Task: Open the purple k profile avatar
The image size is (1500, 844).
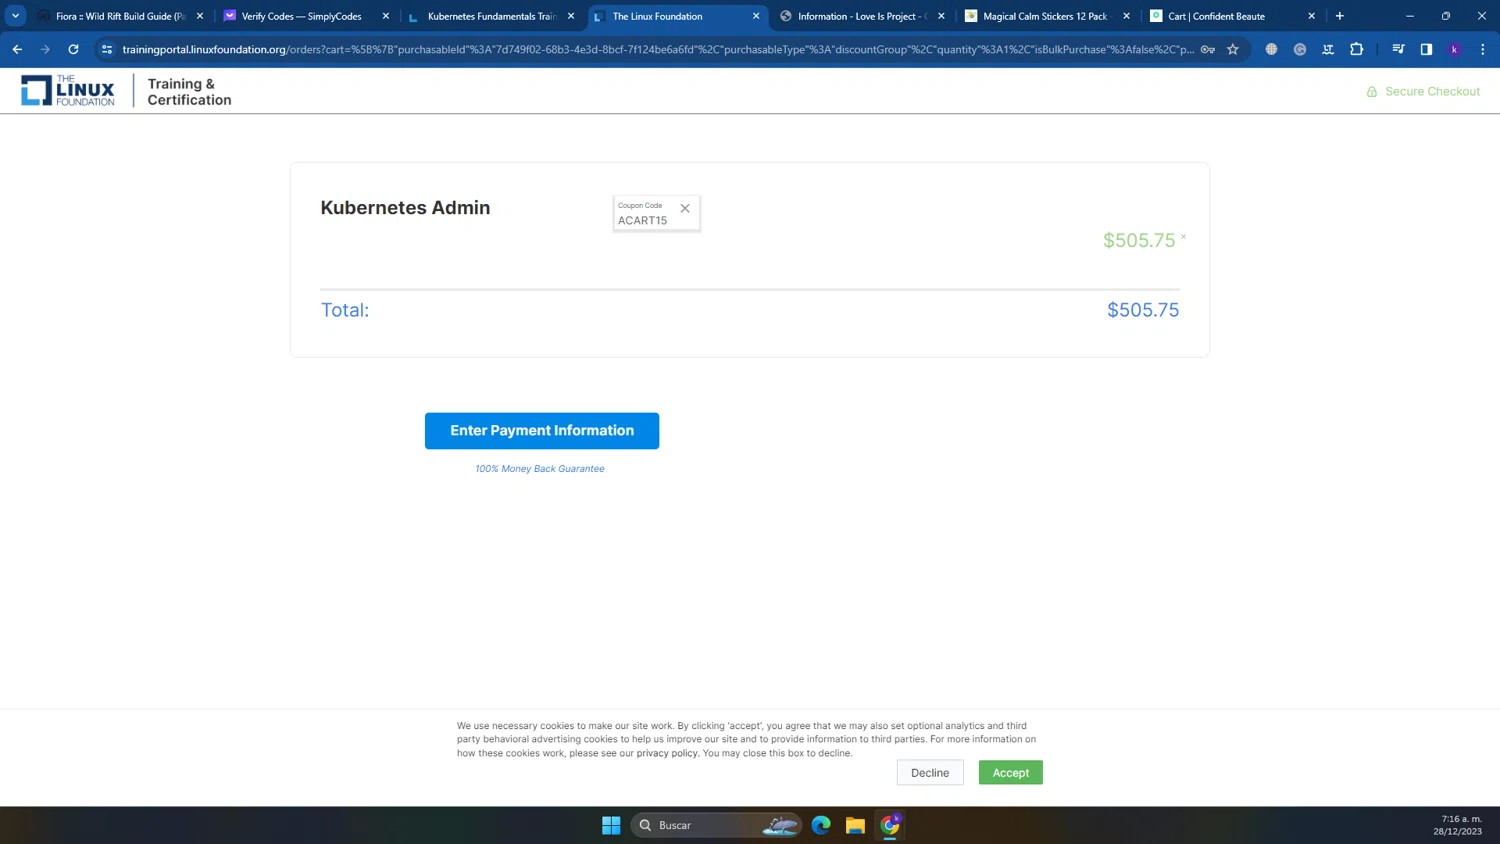Action: pos(1454,49)
